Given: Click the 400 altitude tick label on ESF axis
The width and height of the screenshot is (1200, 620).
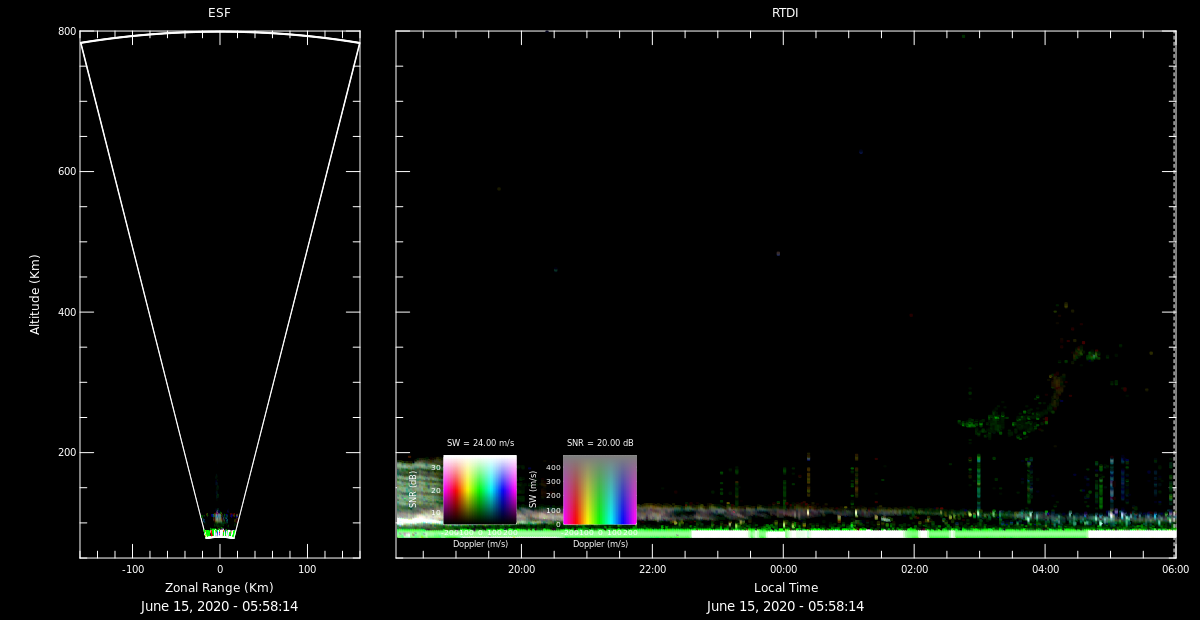Looking at the screenshot, I should pos(67,312).
